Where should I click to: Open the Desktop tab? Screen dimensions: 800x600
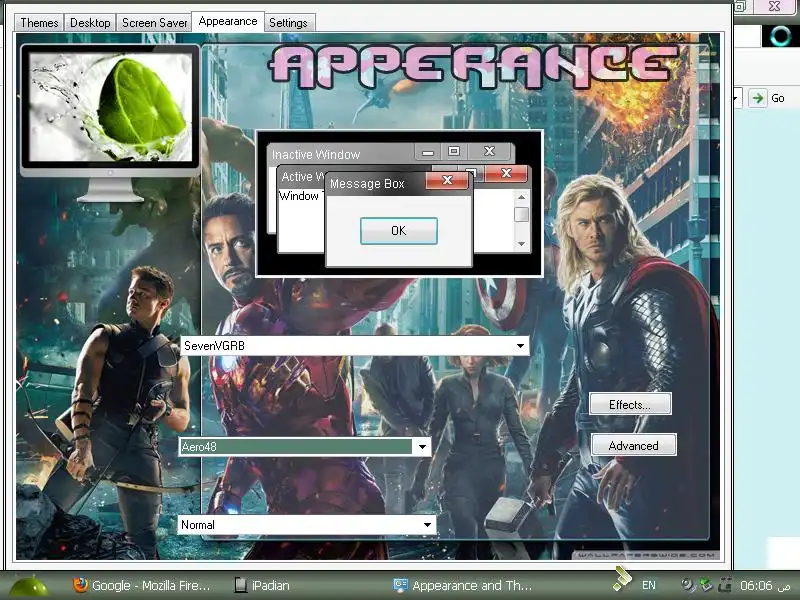[x=90, y=23]
